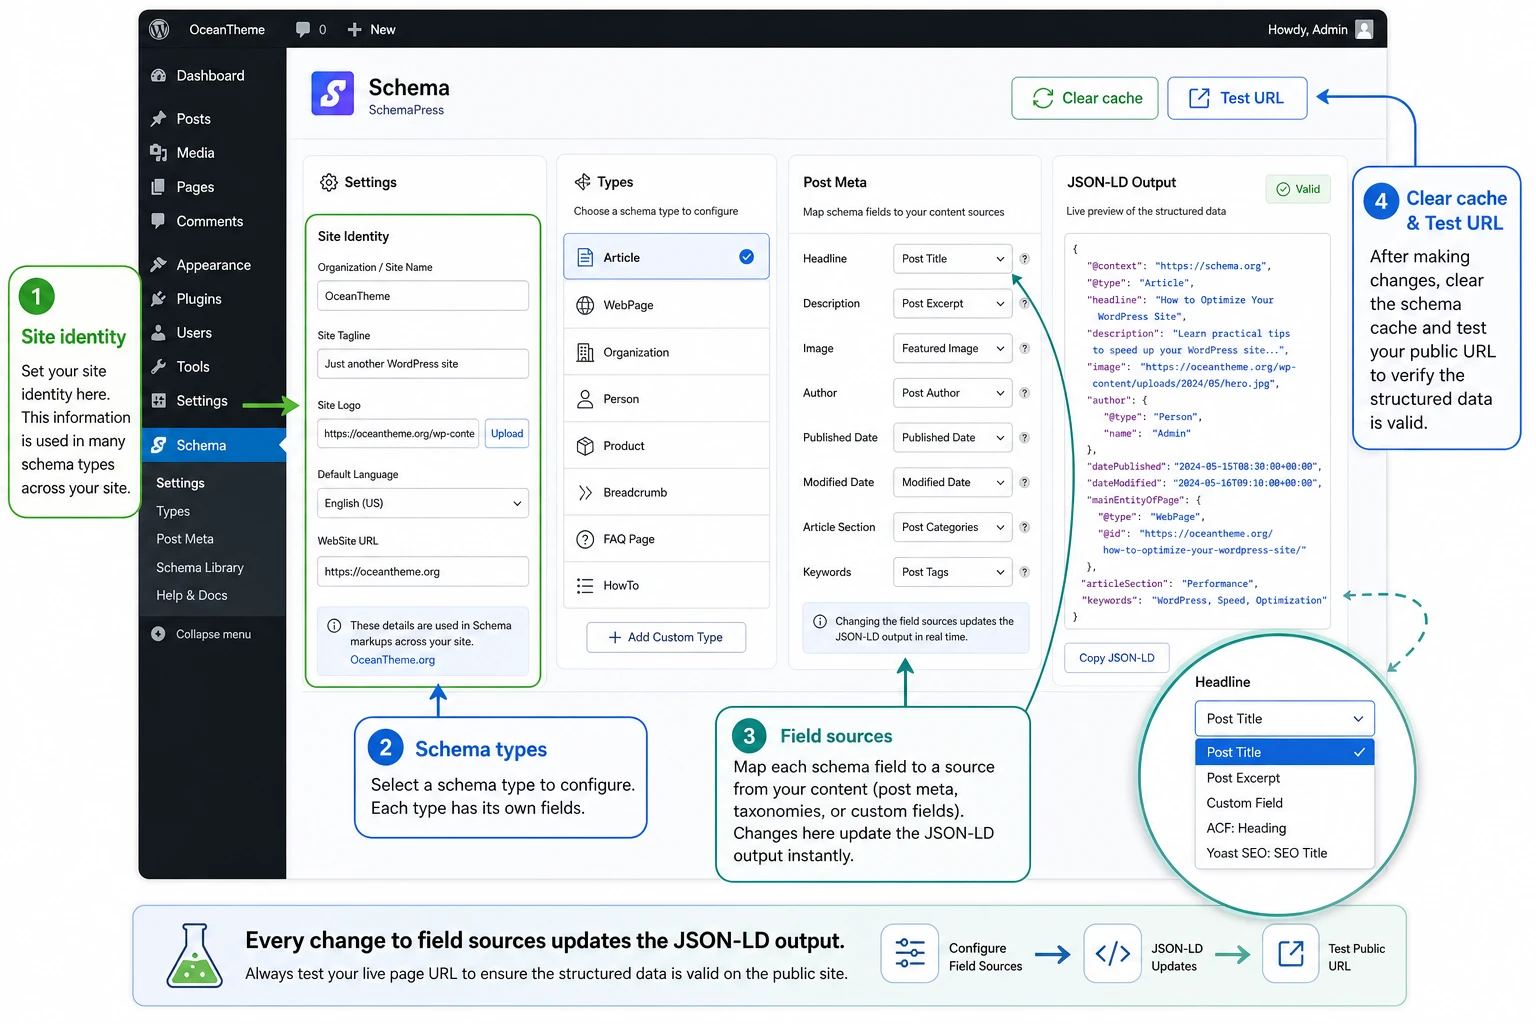Image resolution: width=1536 pixels, height=1024 pixels.
Task: Open the Headline source dropdown in Post Meta
Action: 952,259
